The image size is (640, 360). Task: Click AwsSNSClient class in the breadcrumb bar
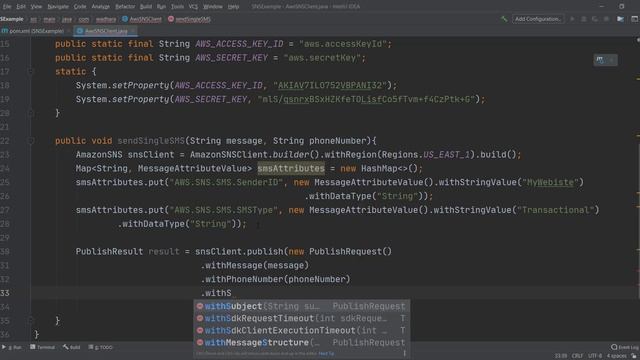click(142, 19)
